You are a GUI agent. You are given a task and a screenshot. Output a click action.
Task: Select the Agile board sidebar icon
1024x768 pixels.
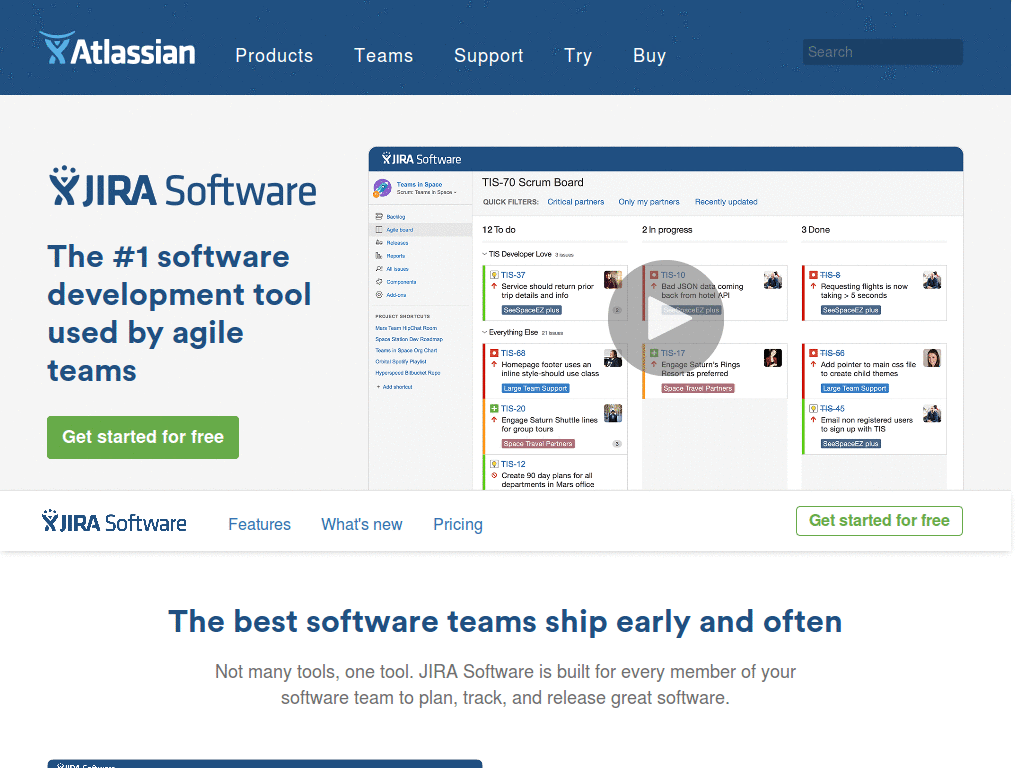coord(379,229)
